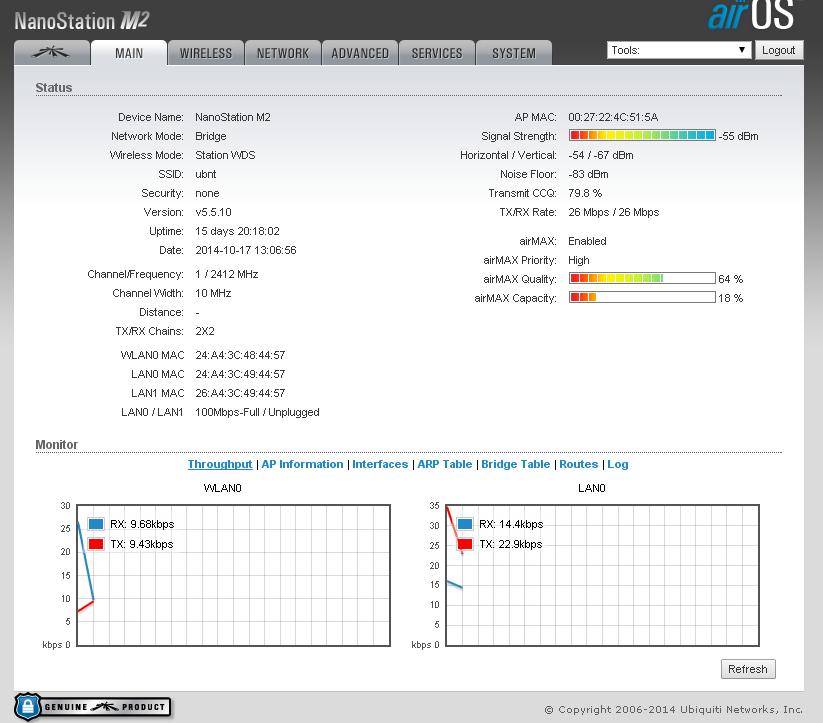The width and height of the screenshot is (823, 723).
Task: Click the NanoStation M2 header title
Action: pos(82,21)
